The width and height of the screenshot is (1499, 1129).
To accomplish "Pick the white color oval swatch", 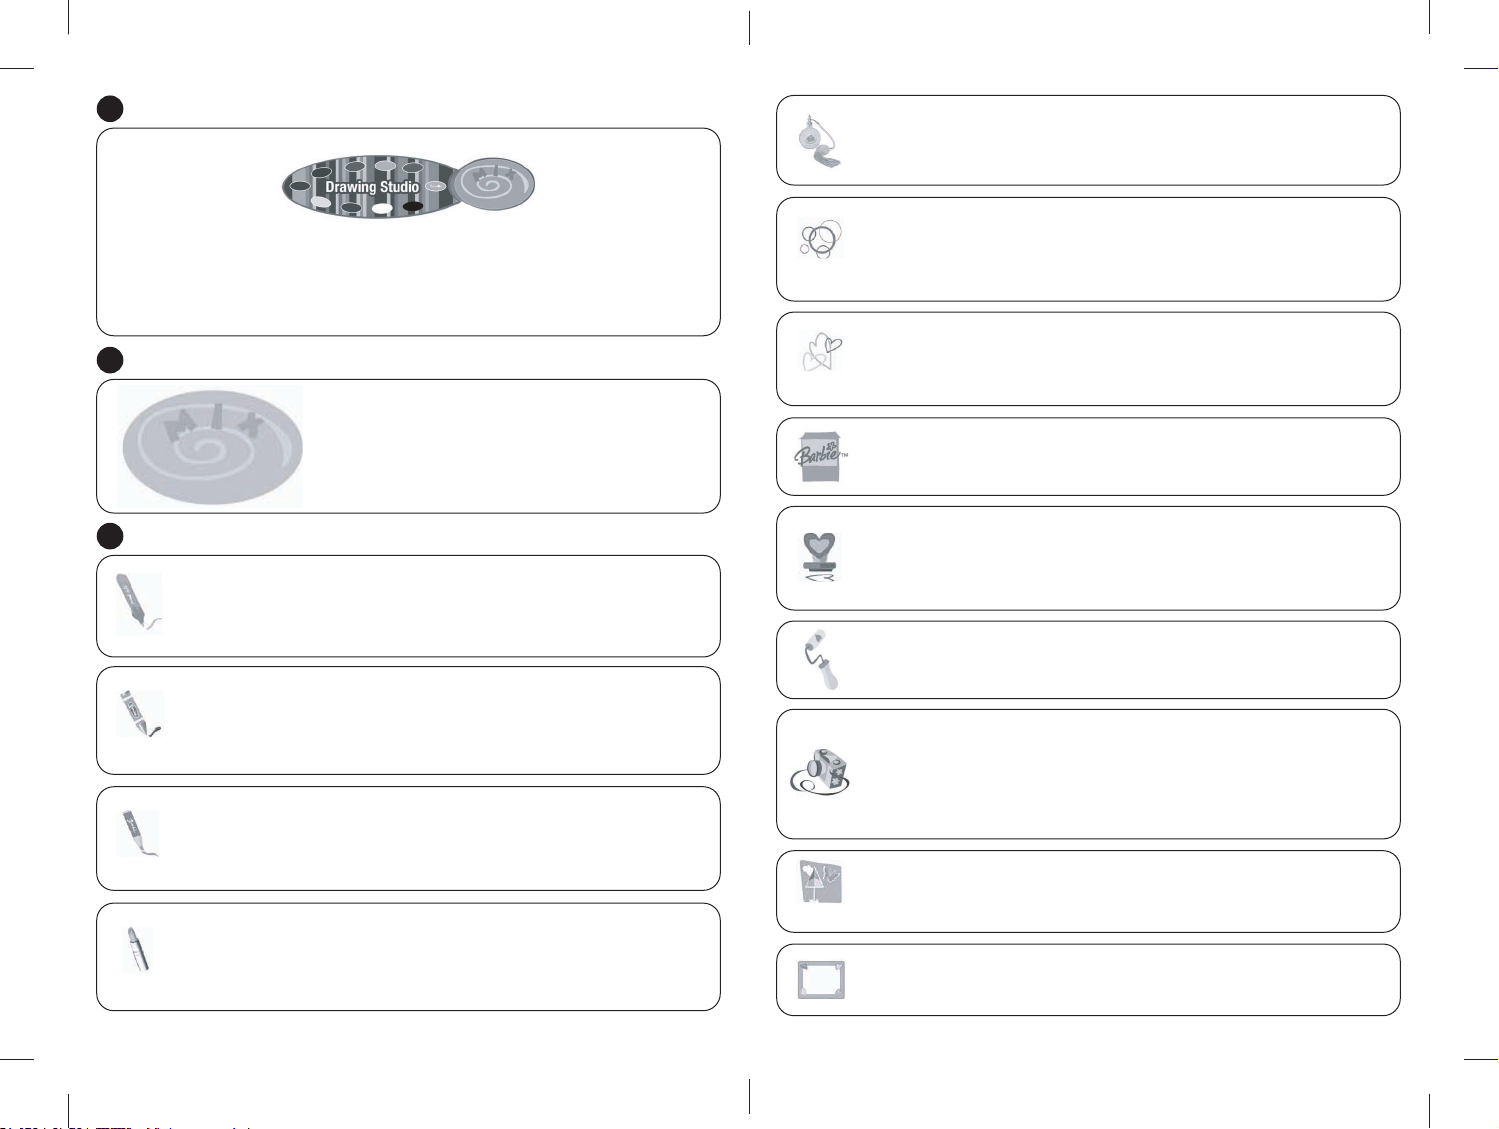I will (382, 209).
